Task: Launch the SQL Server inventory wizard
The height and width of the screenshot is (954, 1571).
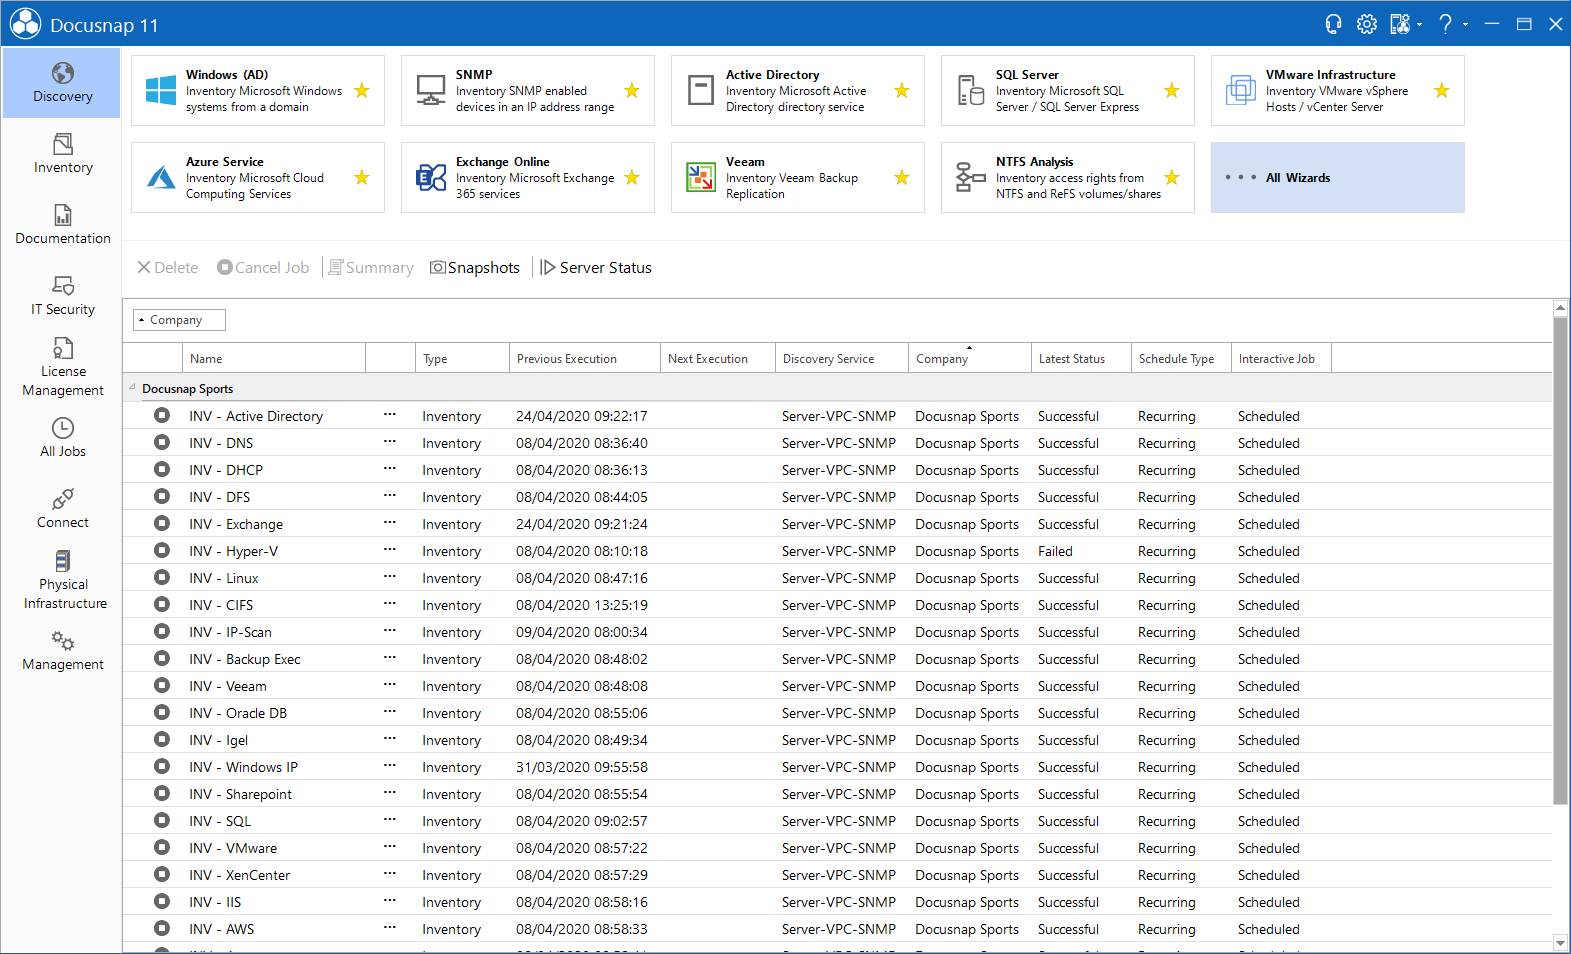Action: point(1068,90)
